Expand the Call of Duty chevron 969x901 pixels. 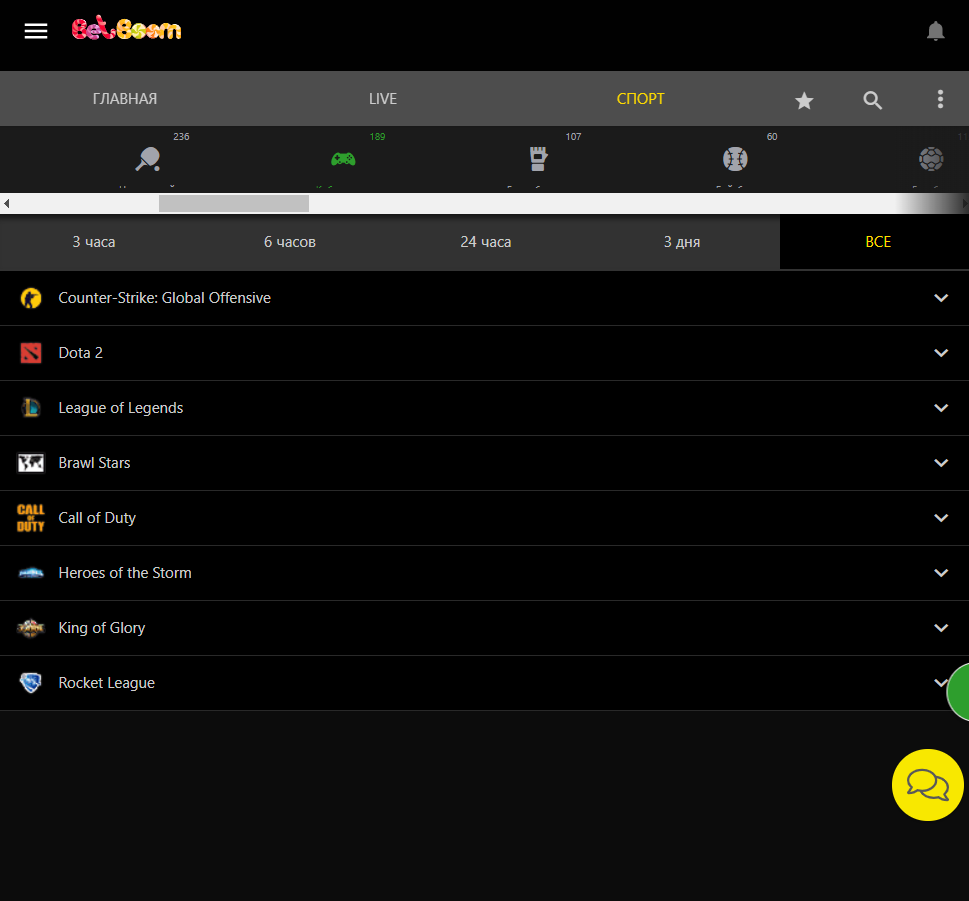(x=941, y=518)
